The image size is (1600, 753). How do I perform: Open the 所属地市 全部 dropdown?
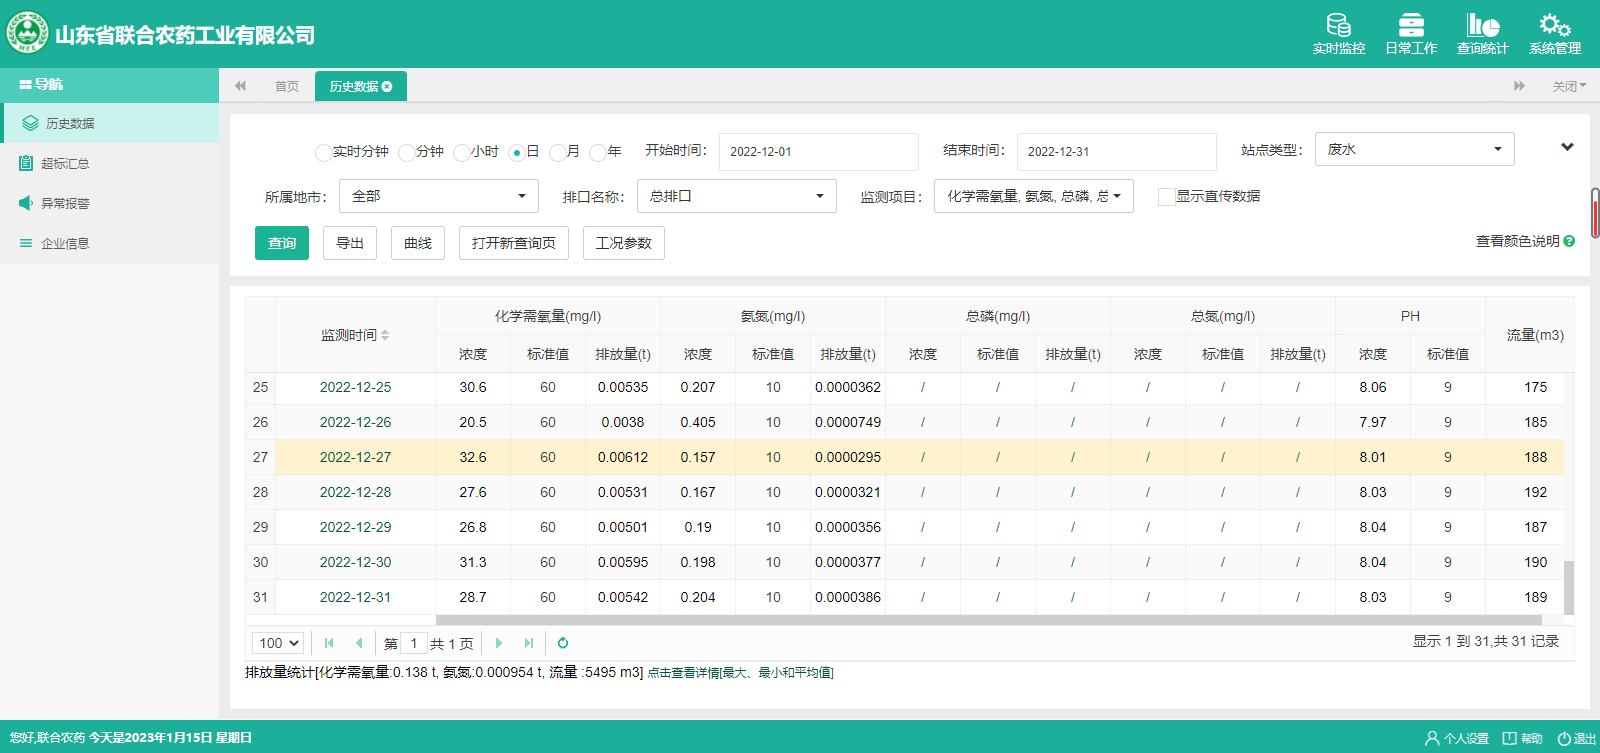click(438, 196)
